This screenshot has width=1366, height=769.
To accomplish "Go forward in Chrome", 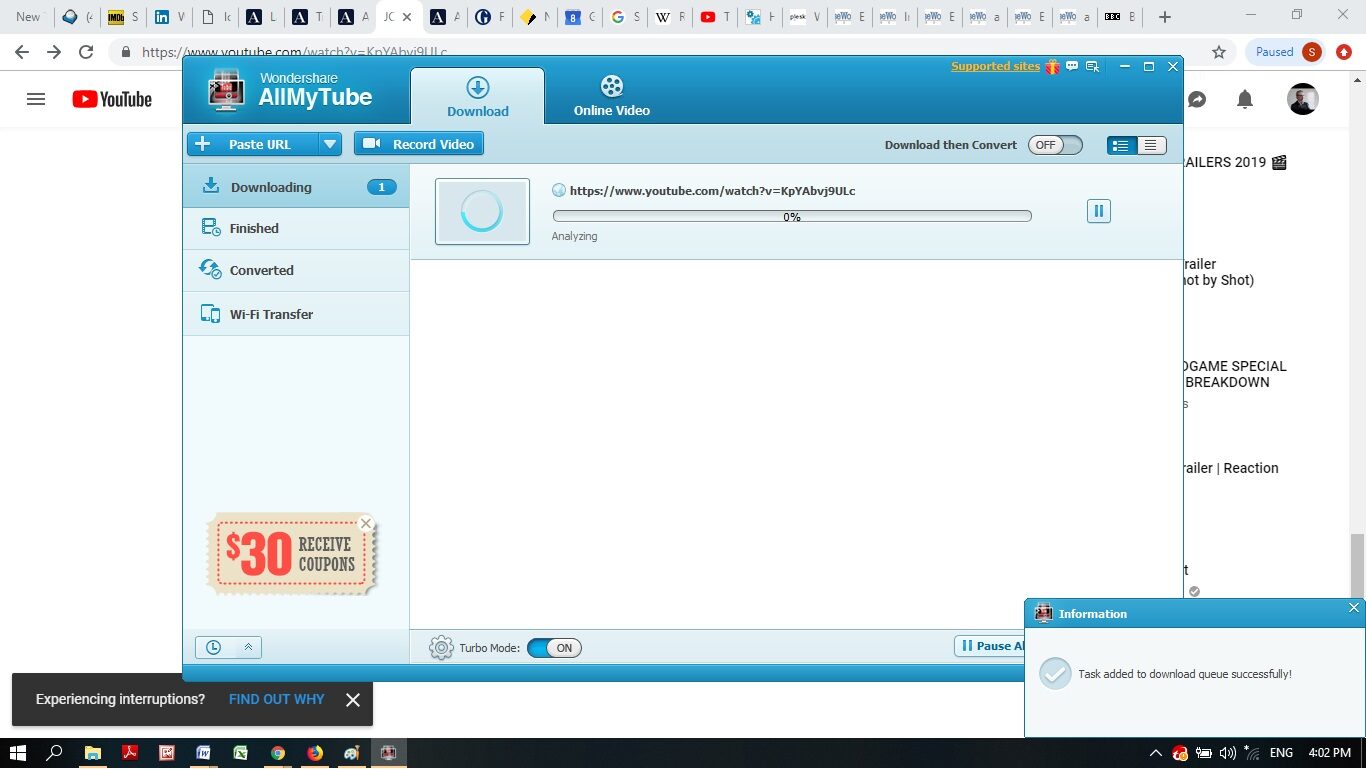I will click(54, 52).
